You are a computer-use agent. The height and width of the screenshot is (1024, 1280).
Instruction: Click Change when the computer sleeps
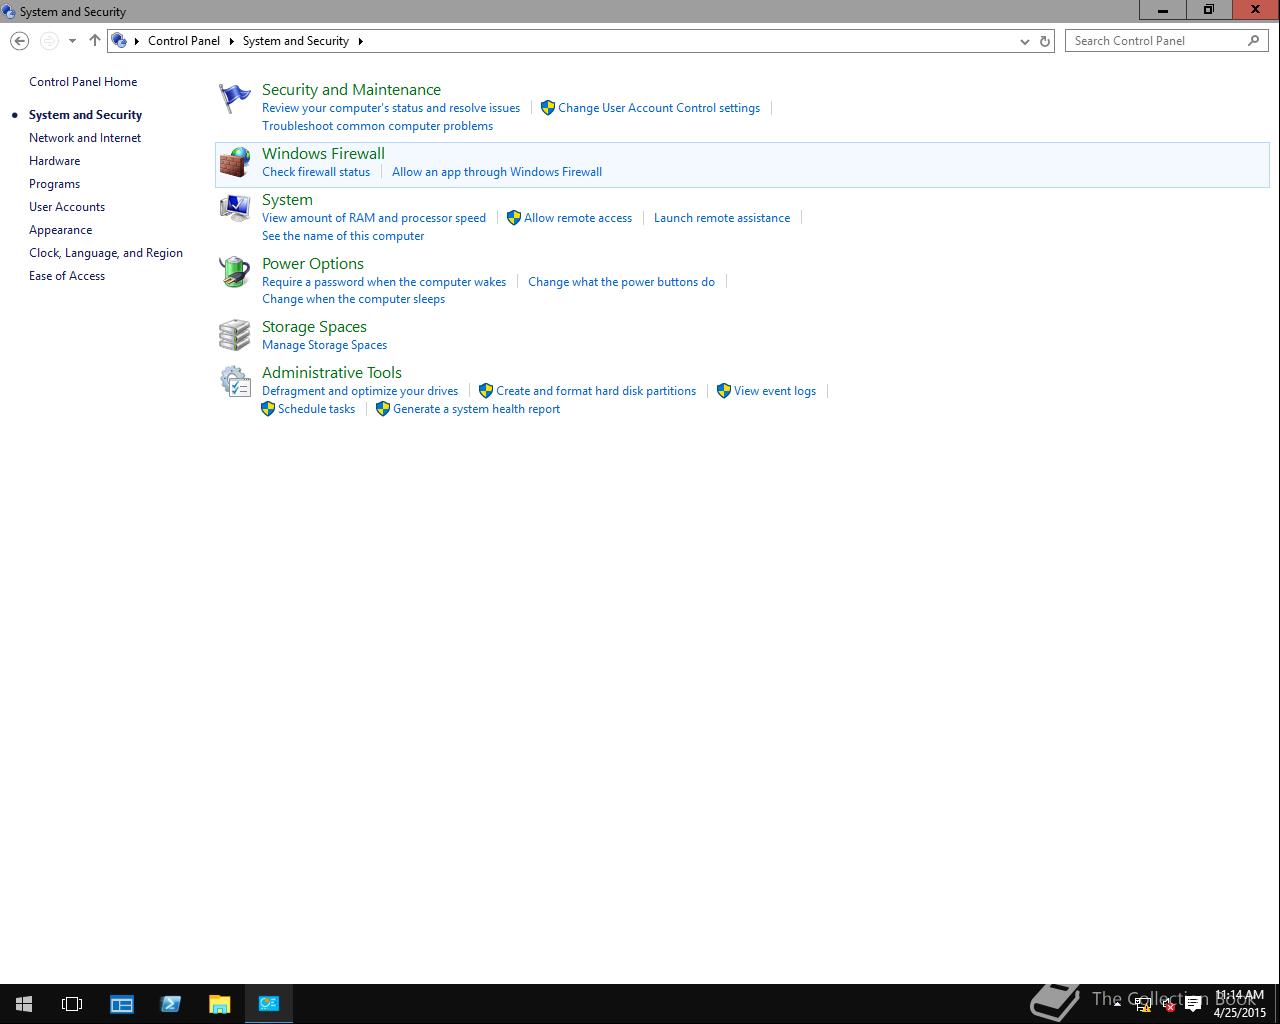(353, 299)
